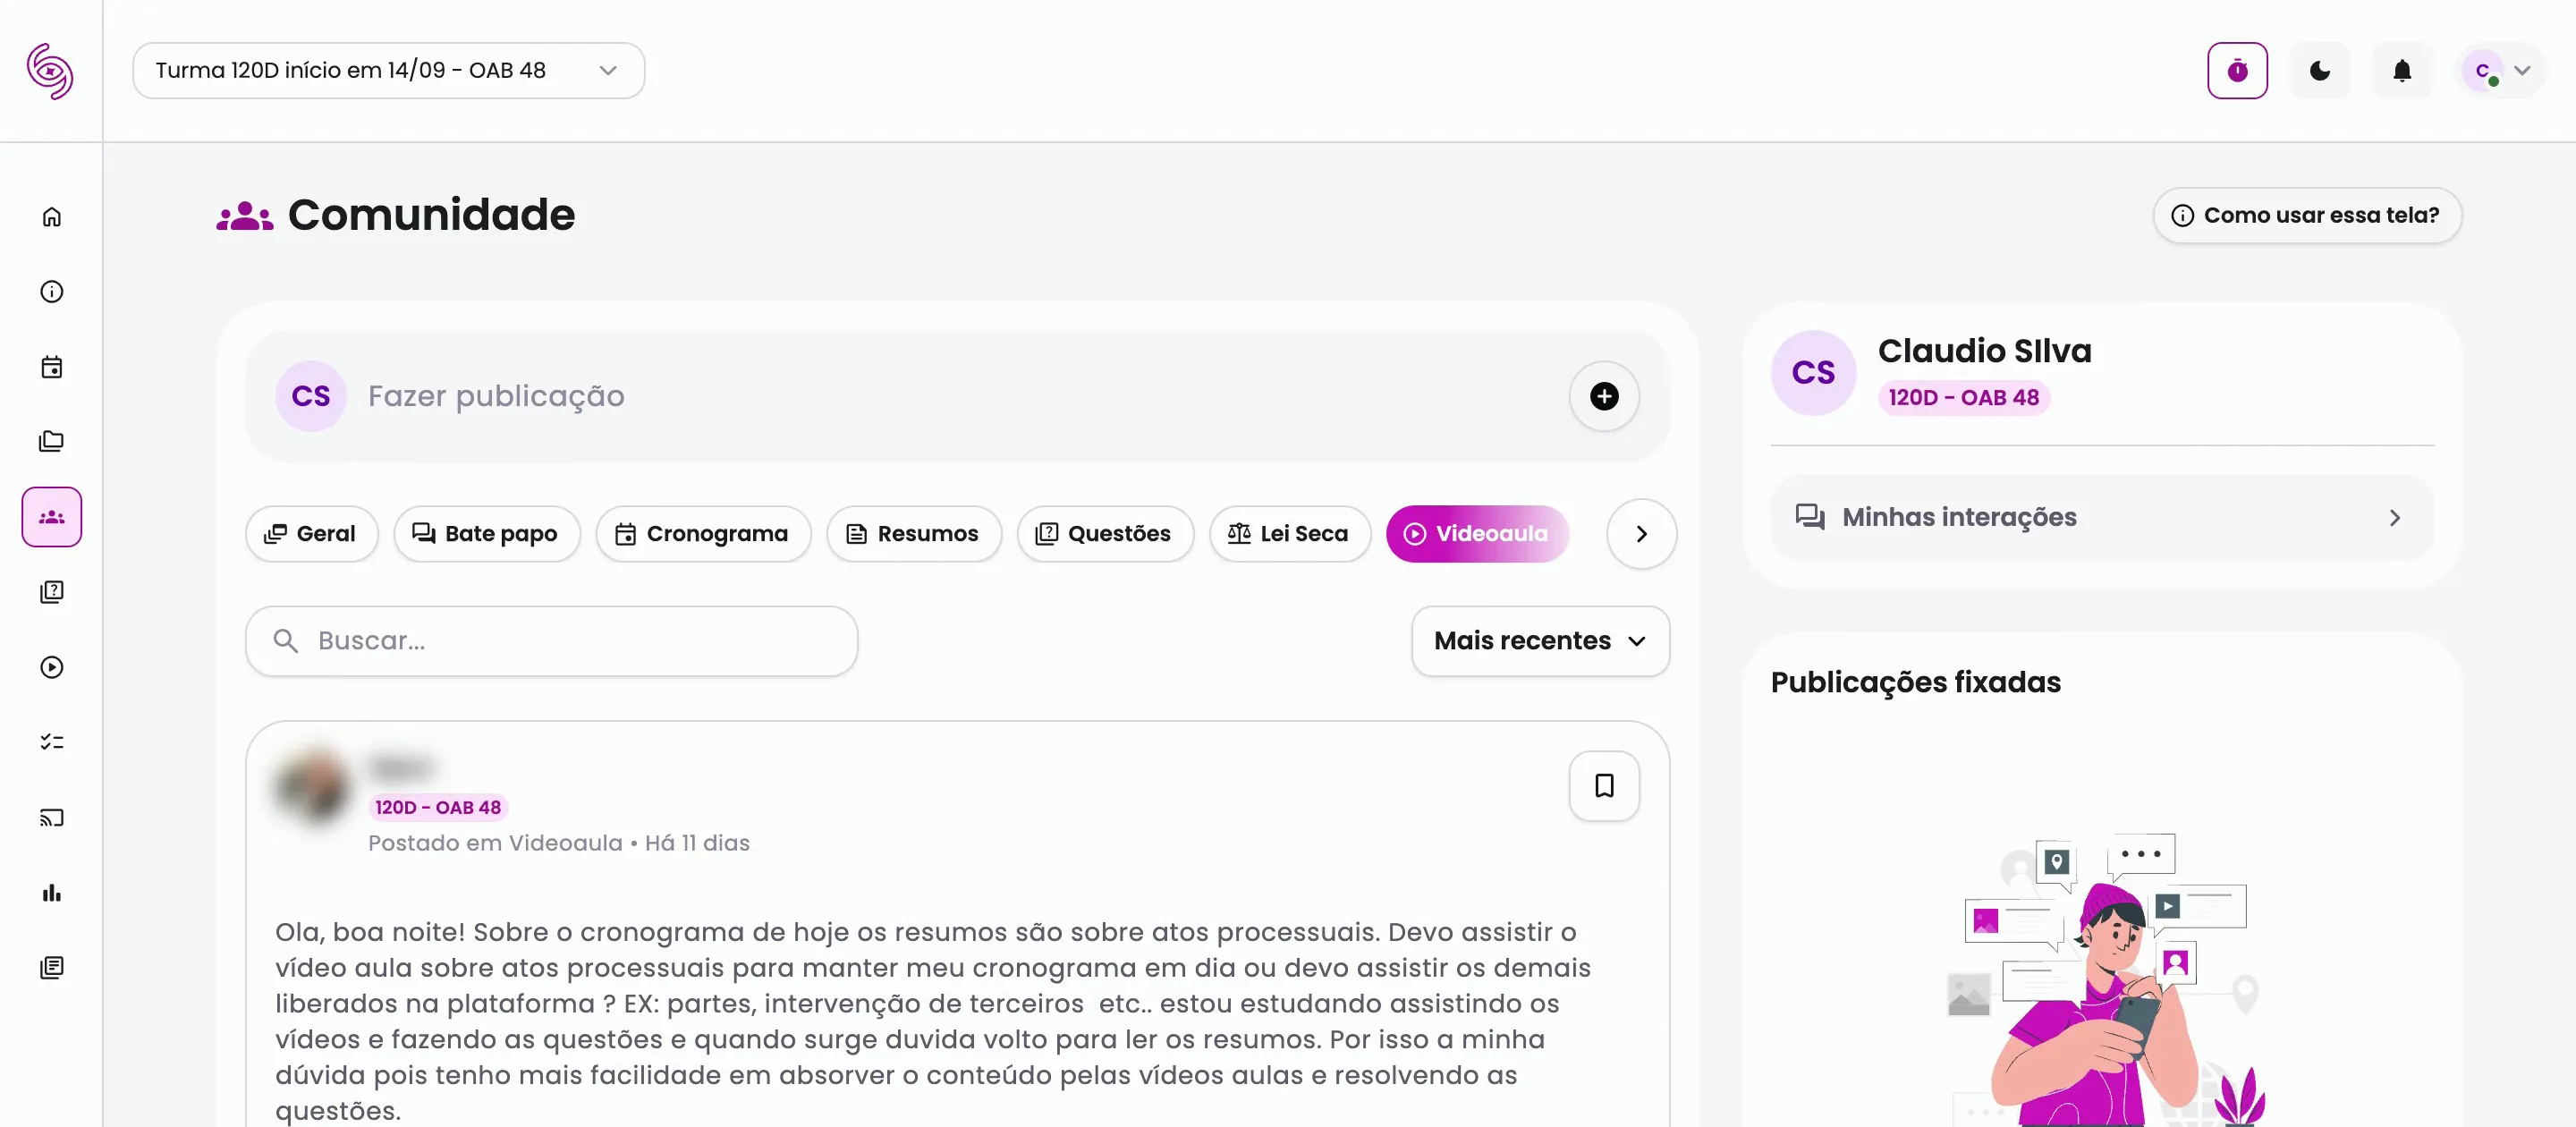Select the community people icon in sidebar

(52, 517)
